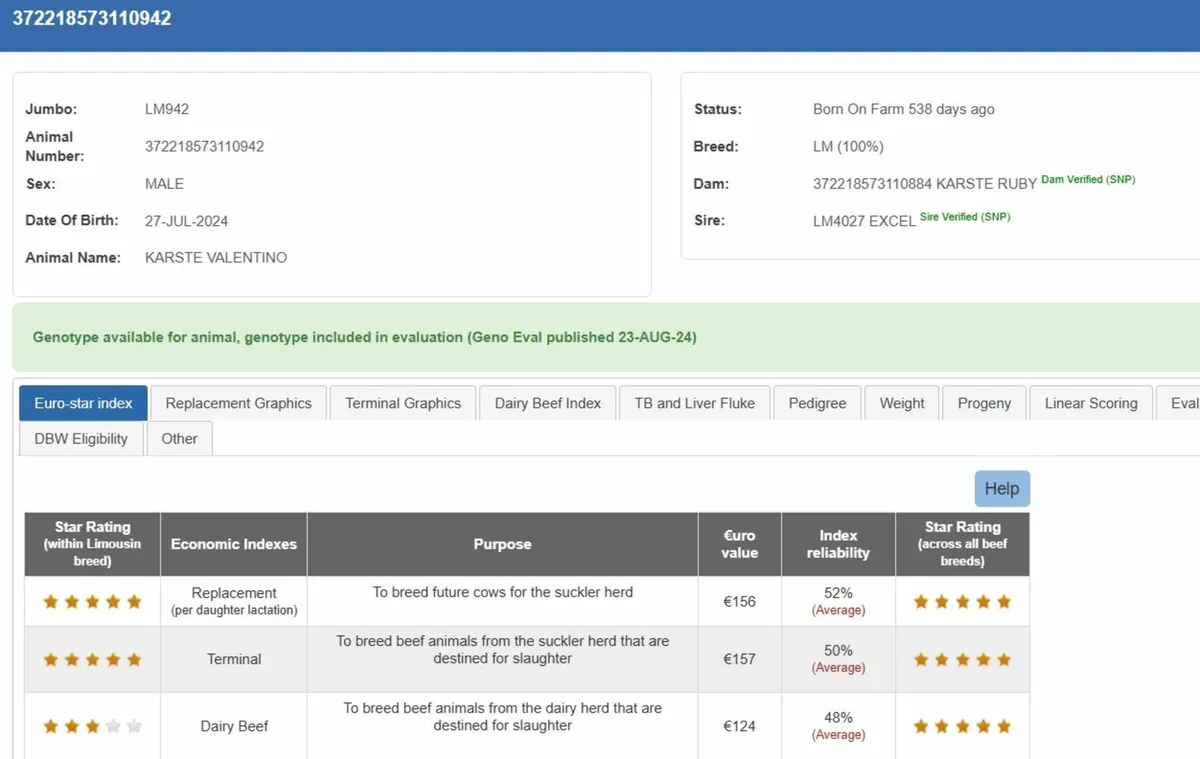1200x759 pixels.
Task: Click Dairy Beef within-breed three-star rating
Action: [92, 726]
